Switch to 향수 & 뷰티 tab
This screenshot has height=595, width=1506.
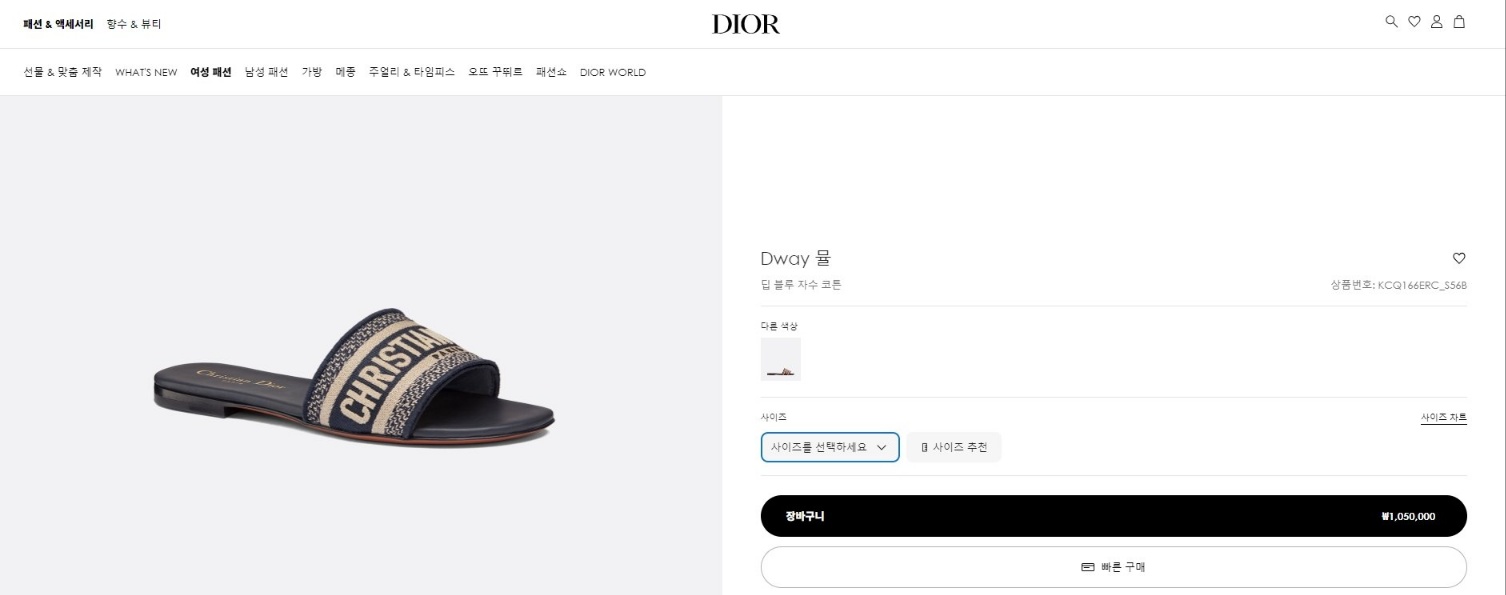(x=134, y=23)
